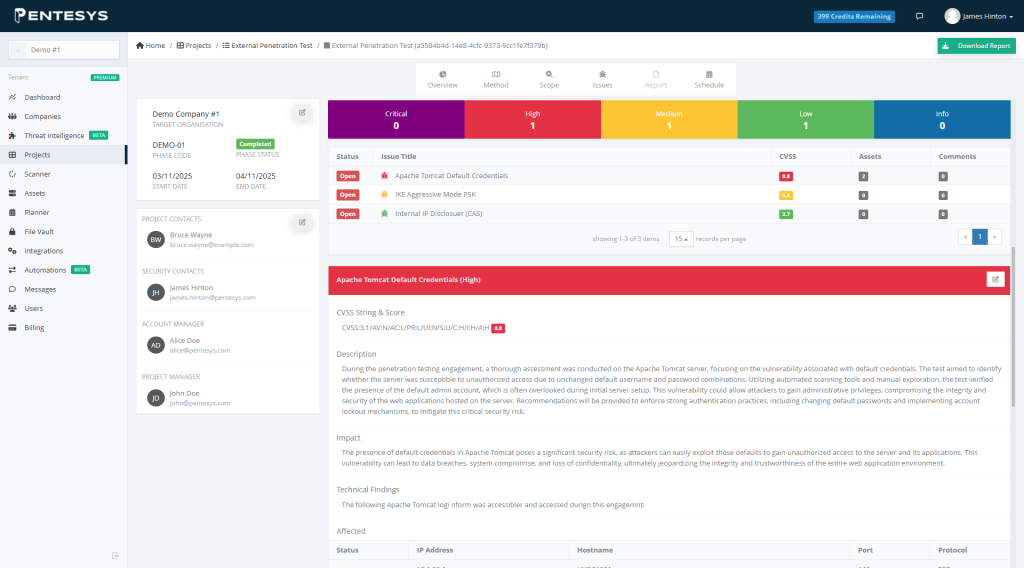
Task: Click the Home breadcrumb link
Action: tap(151, 46)
